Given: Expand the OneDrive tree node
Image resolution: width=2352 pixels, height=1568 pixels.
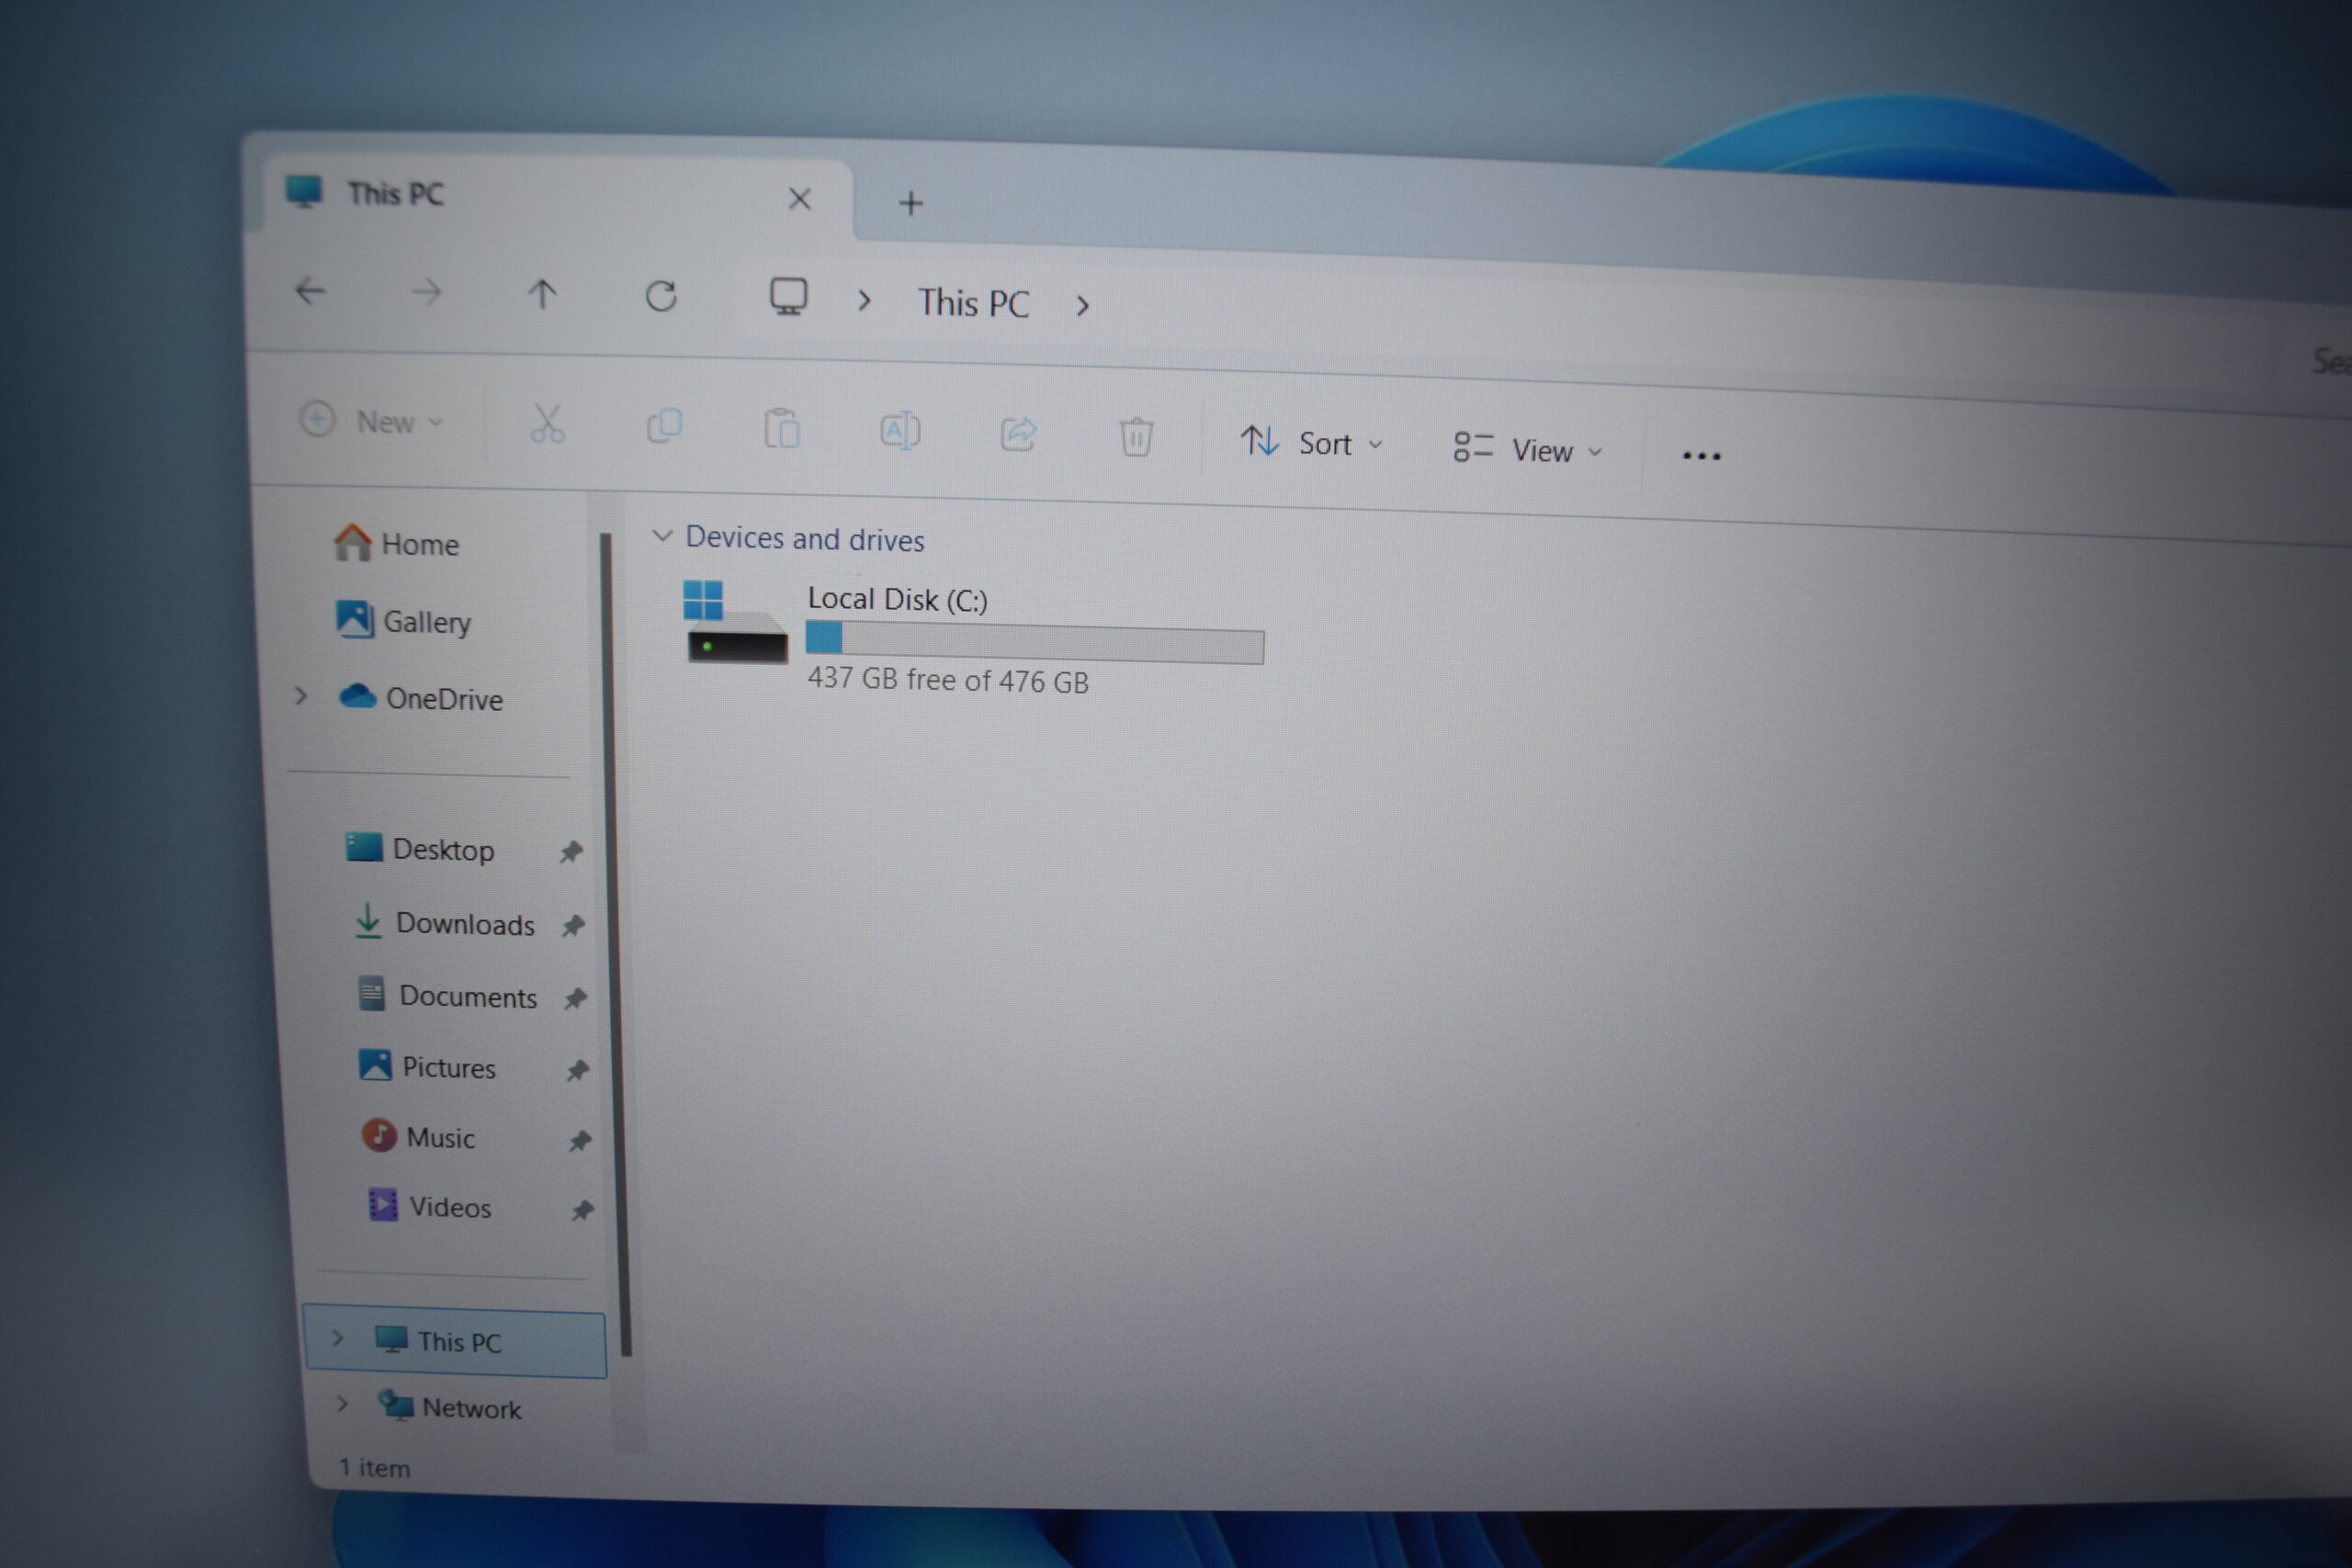Looking at the screenshot, I should tap(301, 696).
